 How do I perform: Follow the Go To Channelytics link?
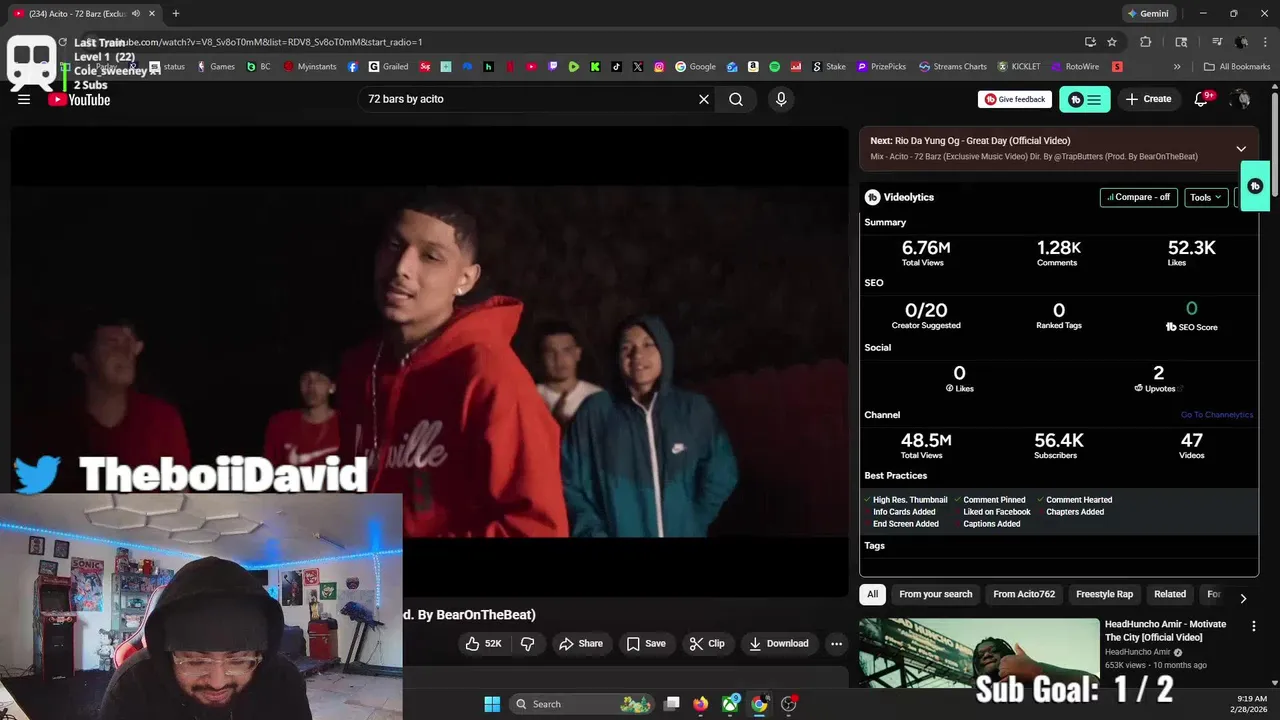[1217, 415]
